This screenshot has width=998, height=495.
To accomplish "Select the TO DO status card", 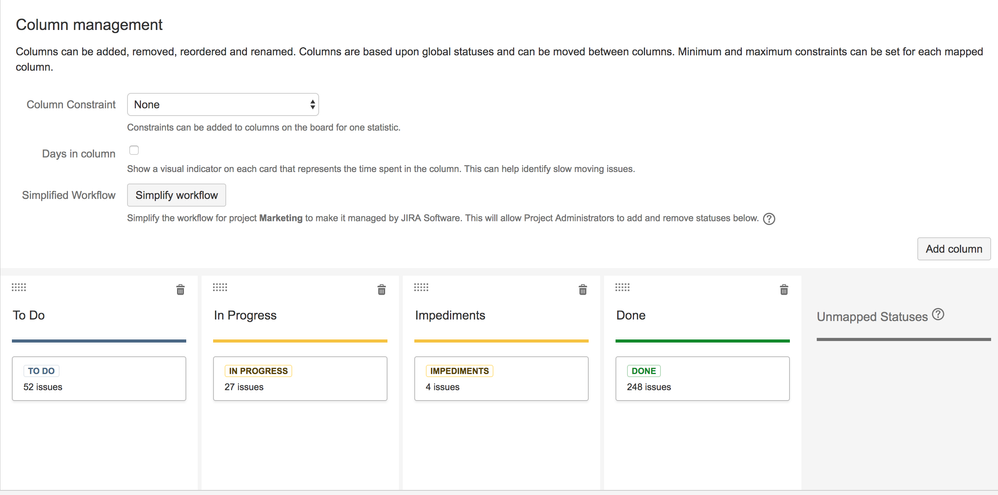I will tap(99, 379).
